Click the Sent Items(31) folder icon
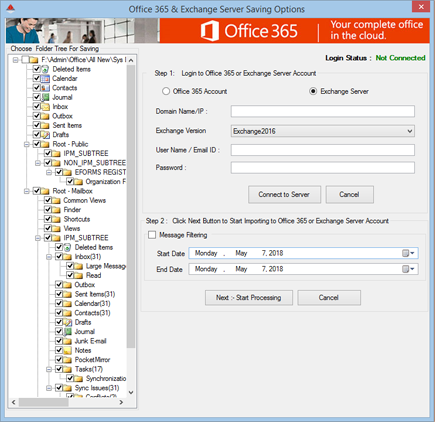435x422 pixels. [x=68, y=294]
